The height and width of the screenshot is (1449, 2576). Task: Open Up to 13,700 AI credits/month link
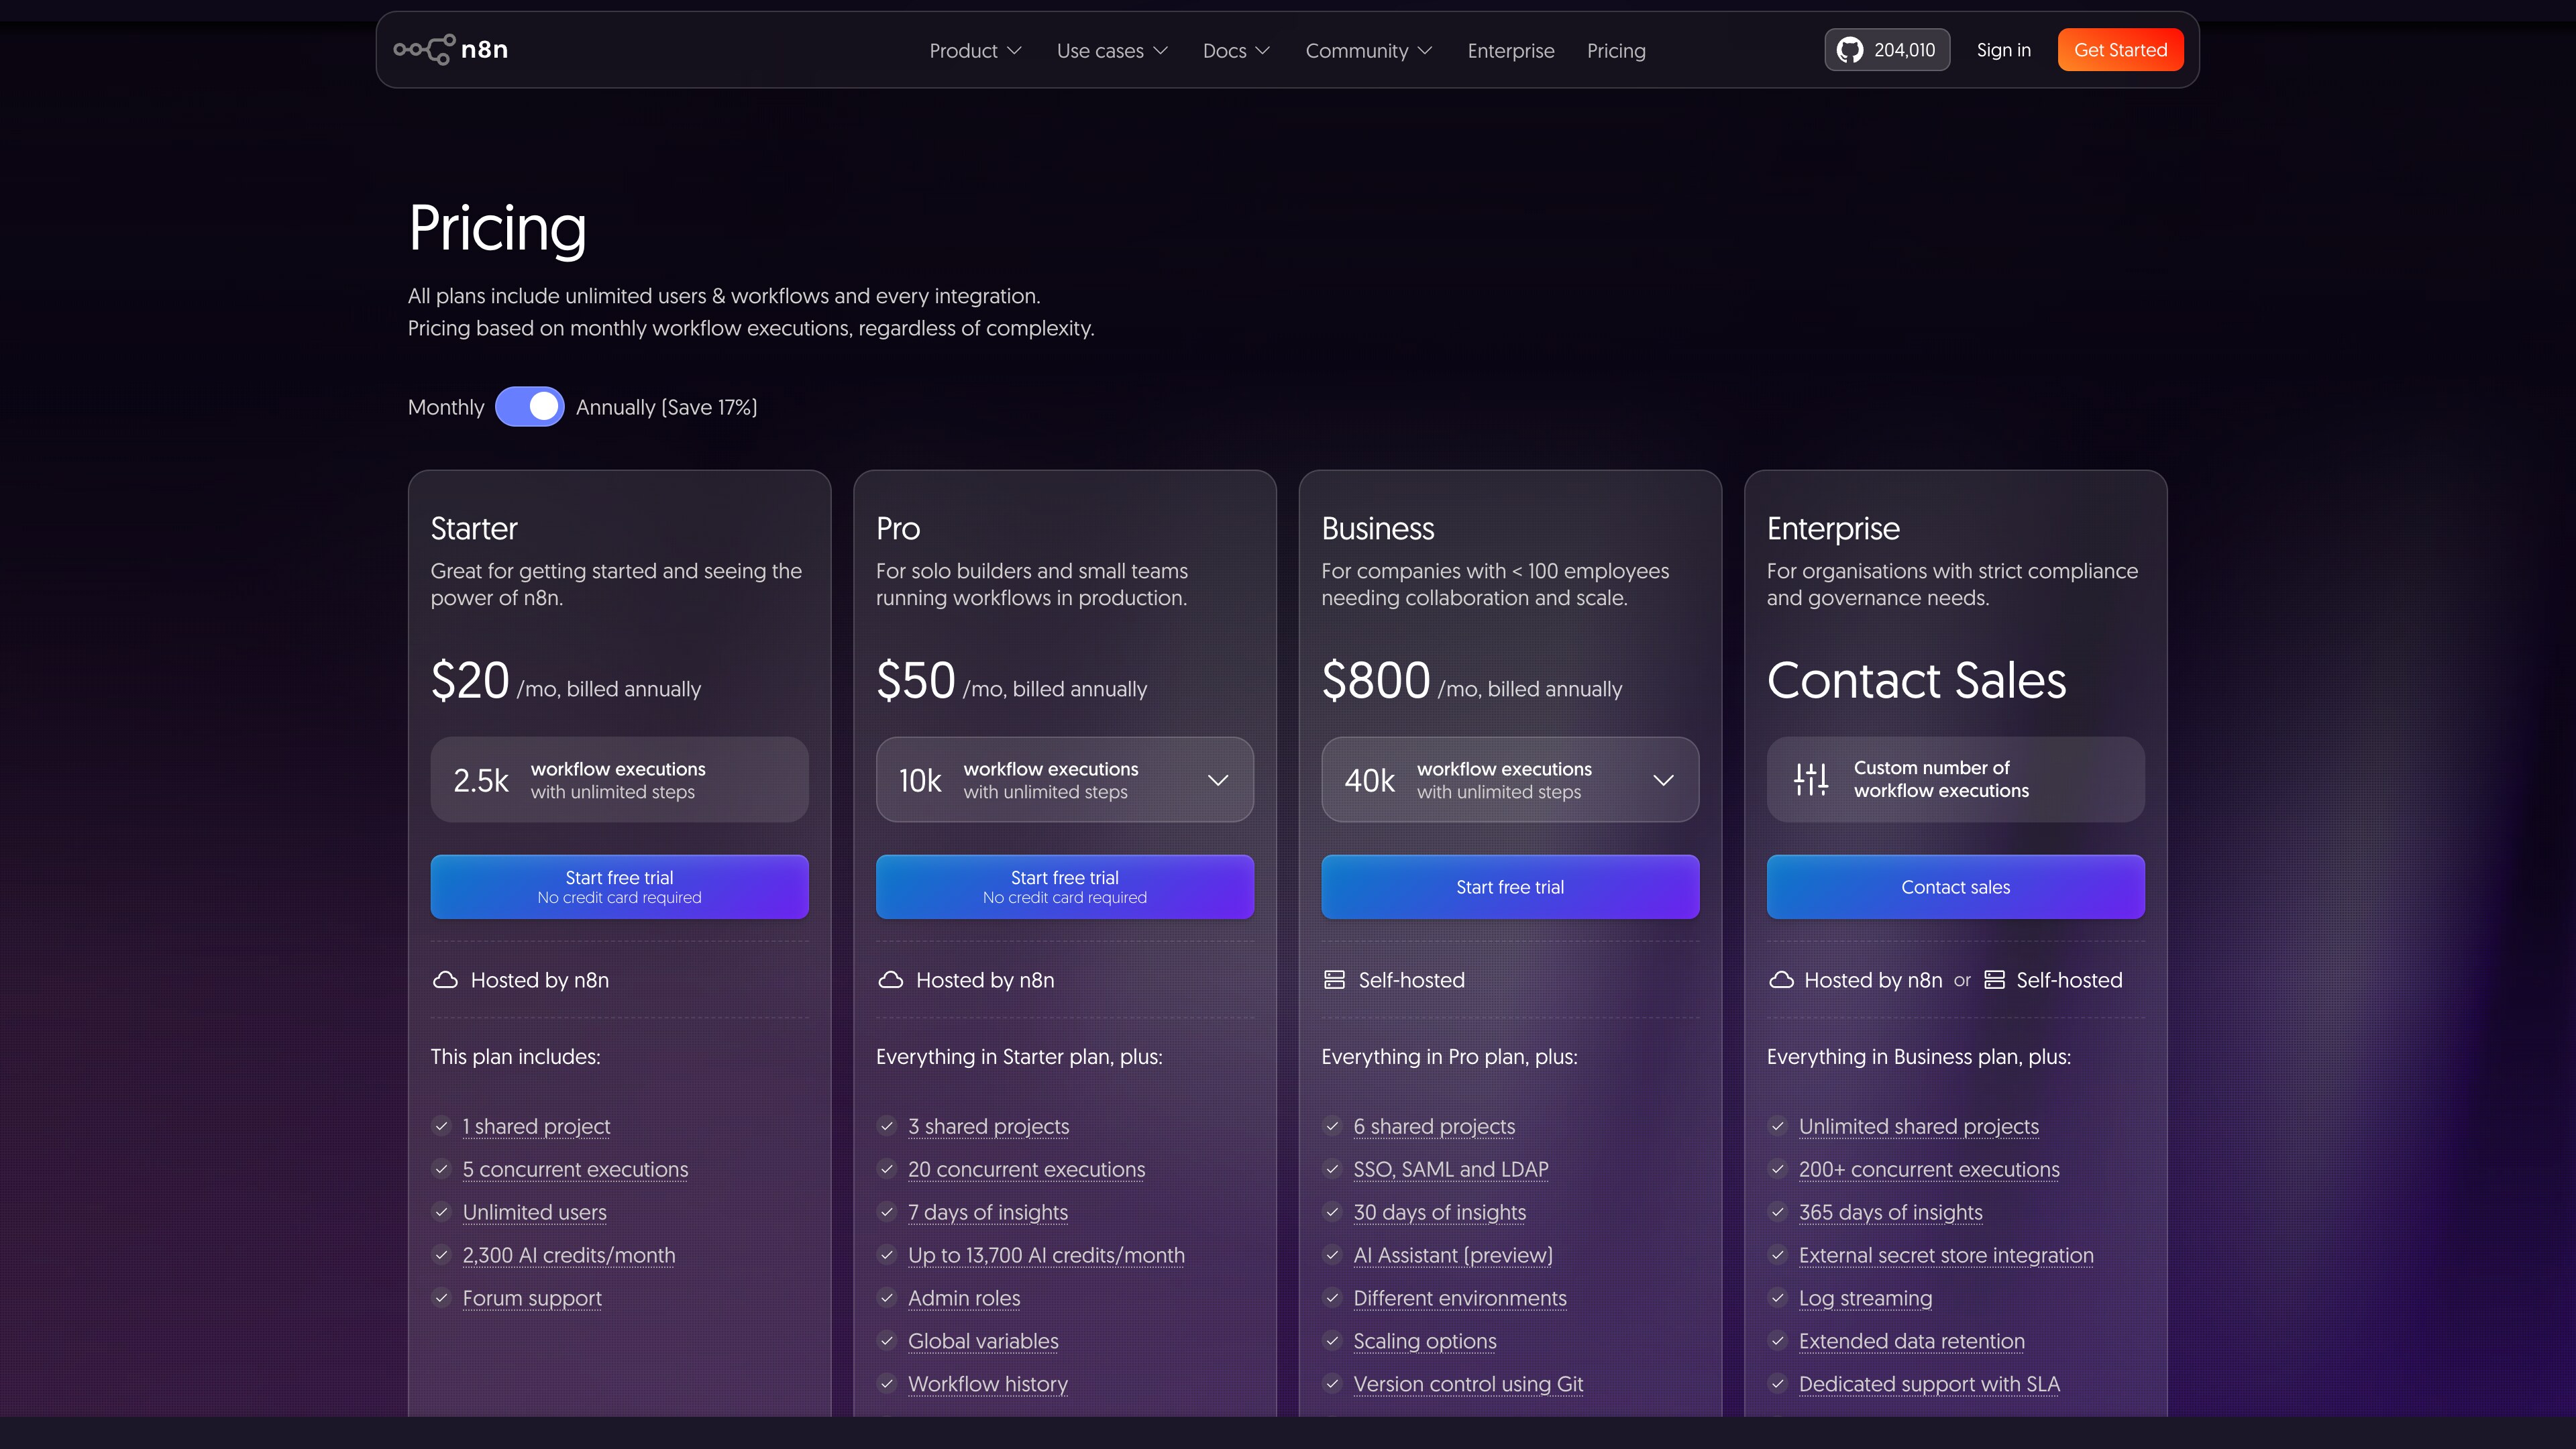pyautogui.click(x=1046, y=1255)
